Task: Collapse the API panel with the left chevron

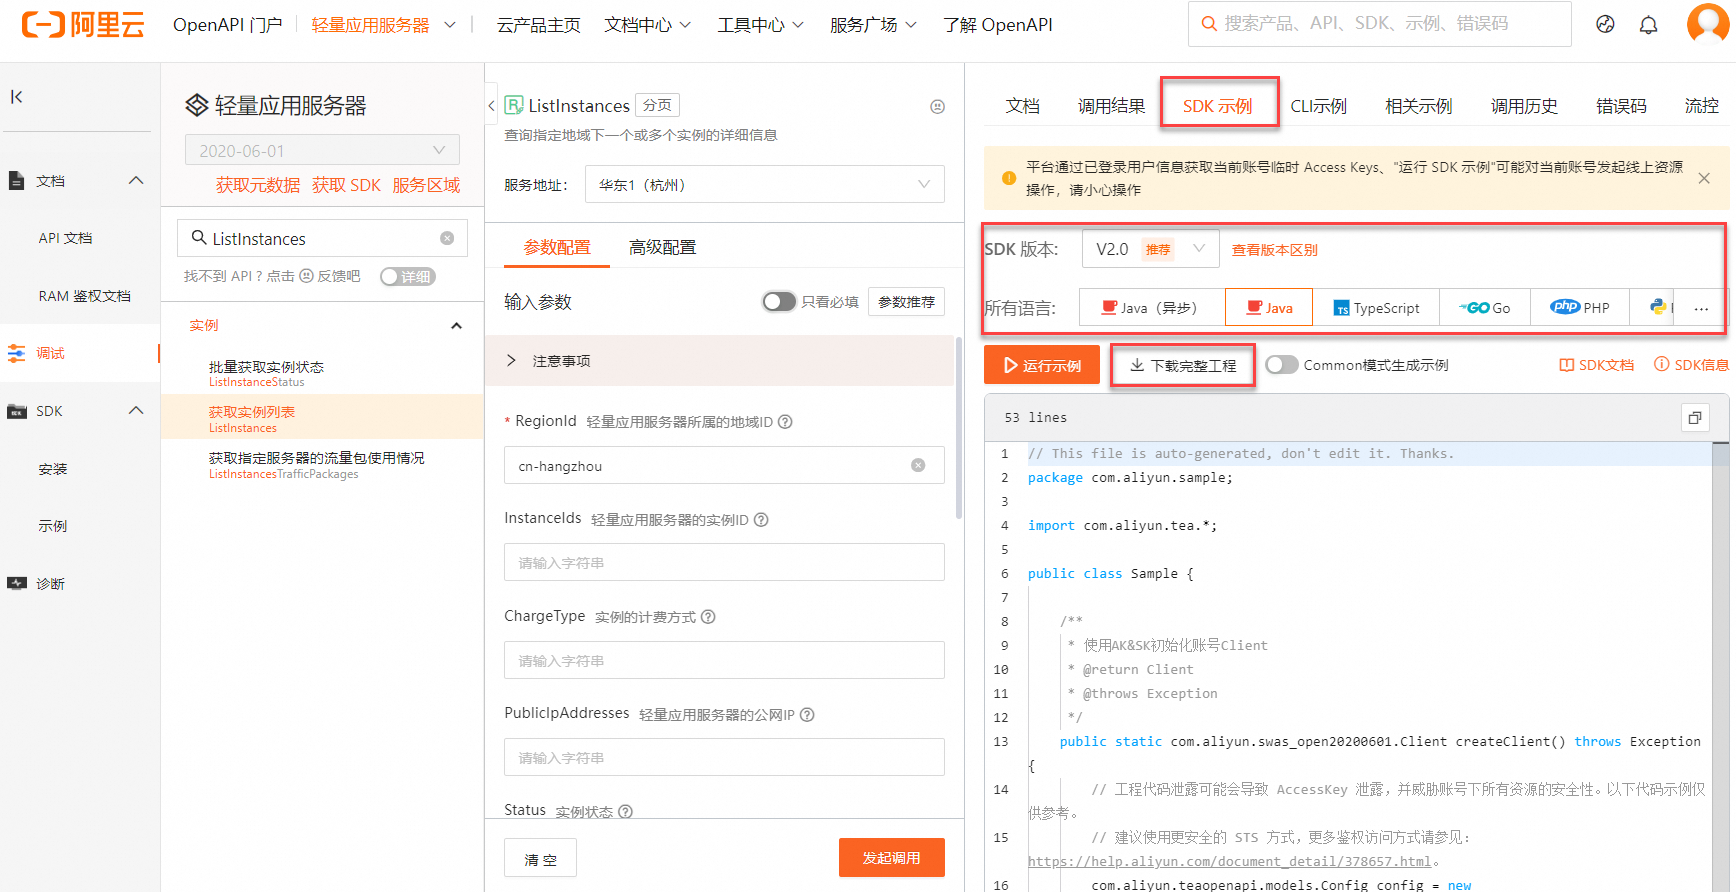Action: 491,105
